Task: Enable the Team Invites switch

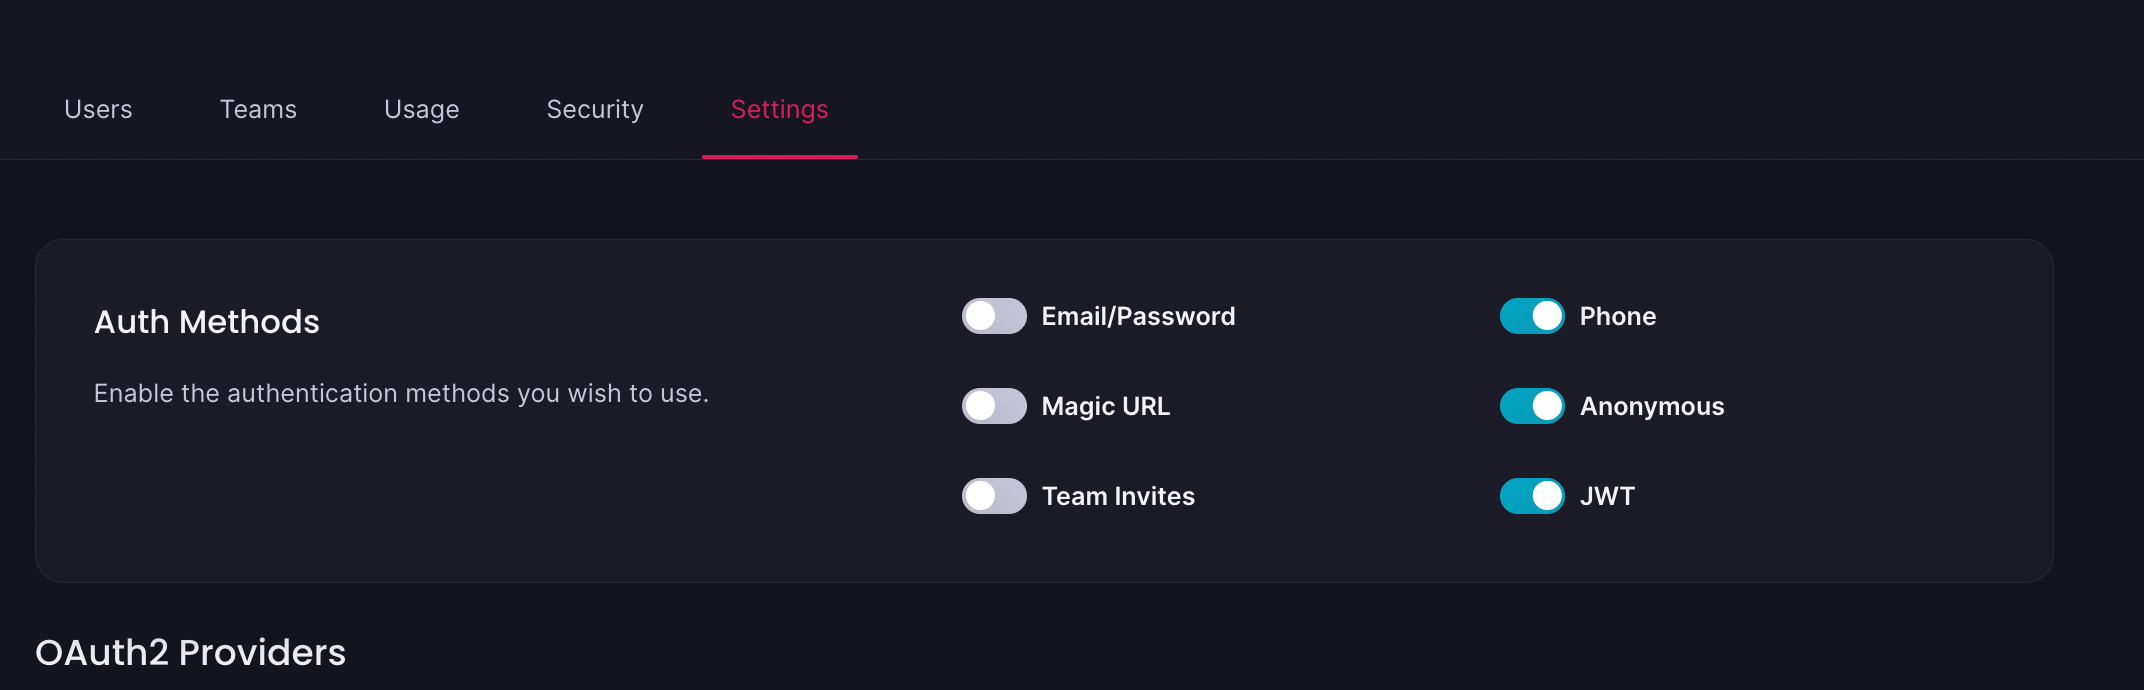Action: (994, 496)
